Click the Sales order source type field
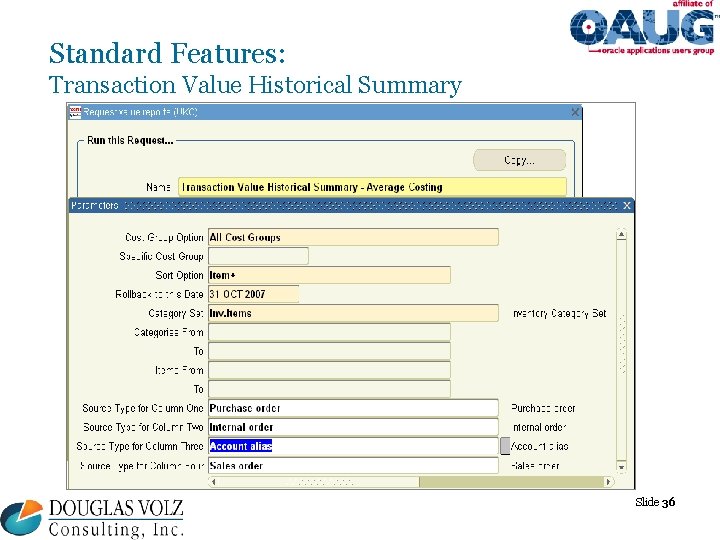This screenshot has width=720, height=540. [353, 465]
